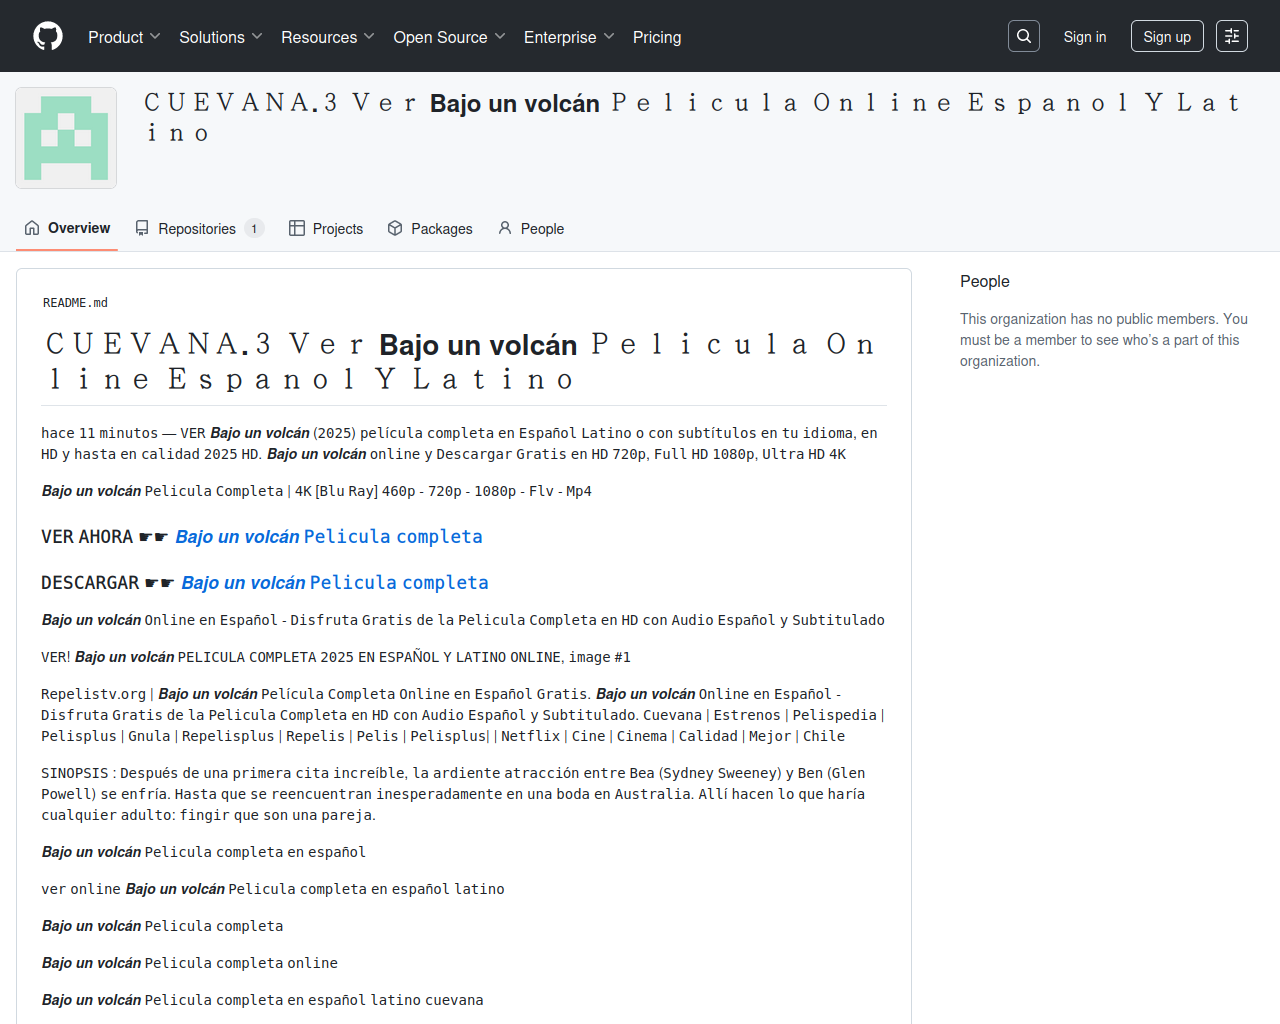The height and width of the screenshot is (1024, 1280).
Task: Open the appearance settings sliders icon
Action: pyautogui.click(x=1232, y=36)
